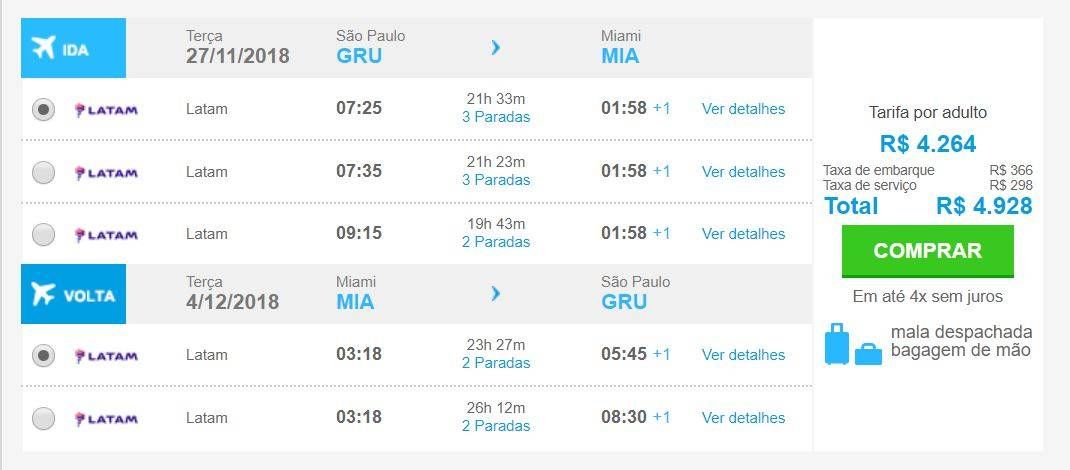Open 3 Paradas stops for the 07:25 flight
The width and height of the screenshot is (1070, 470).
[496, 117]
